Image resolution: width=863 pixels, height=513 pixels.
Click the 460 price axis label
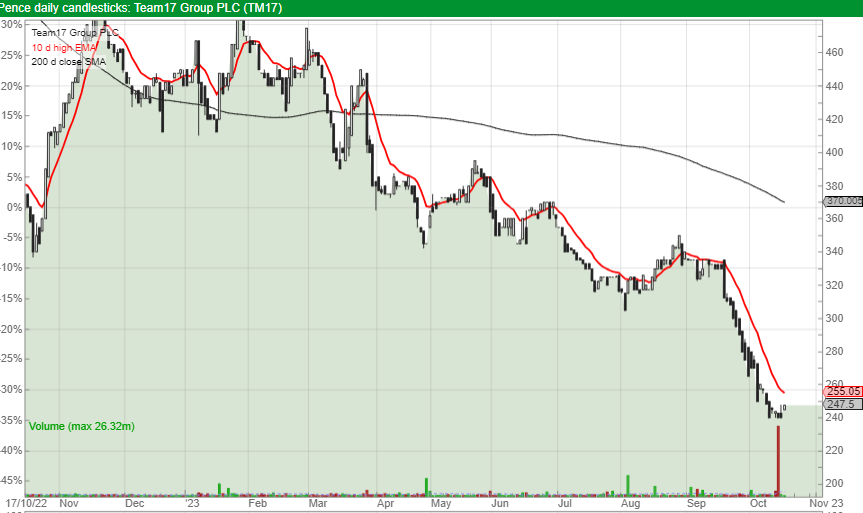(x=834, y=52)
